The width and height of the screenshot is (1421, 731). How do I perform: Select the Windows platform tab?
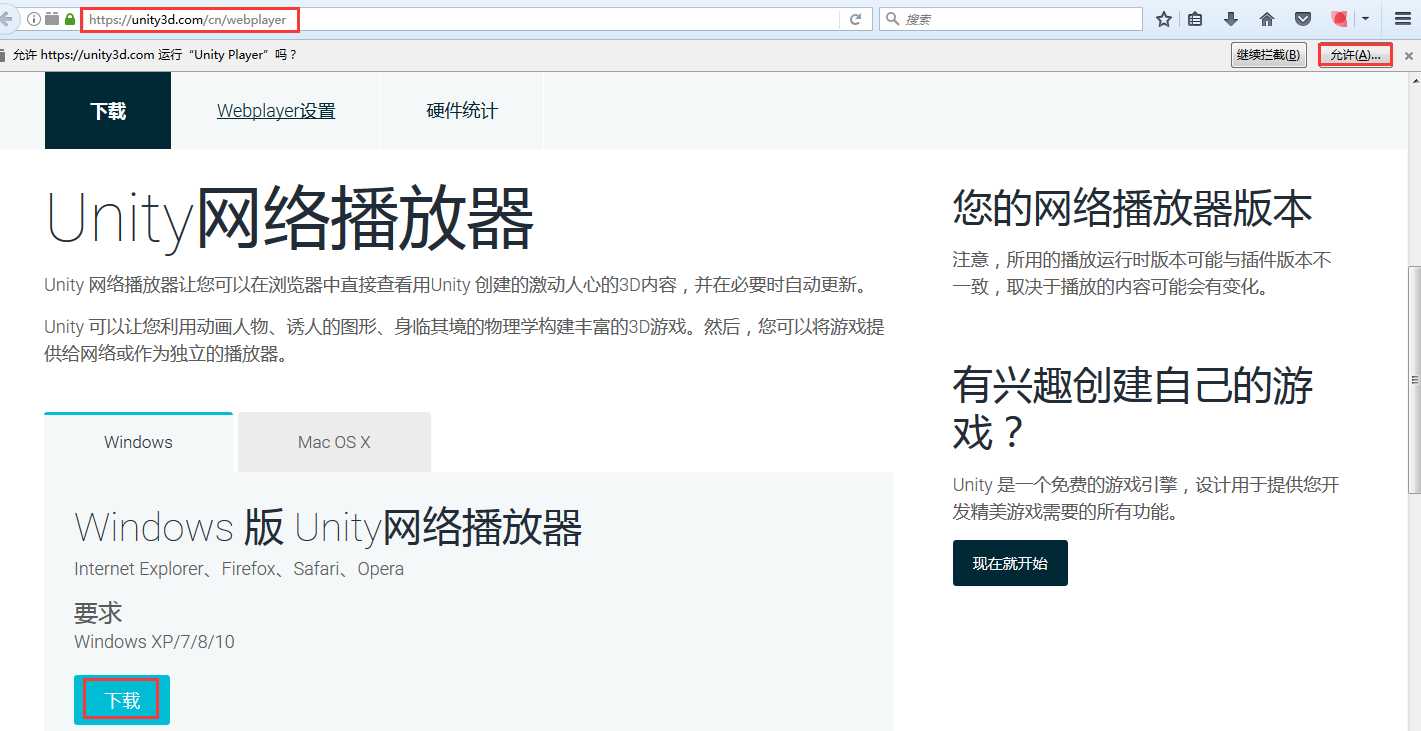(x=138, y=442)
